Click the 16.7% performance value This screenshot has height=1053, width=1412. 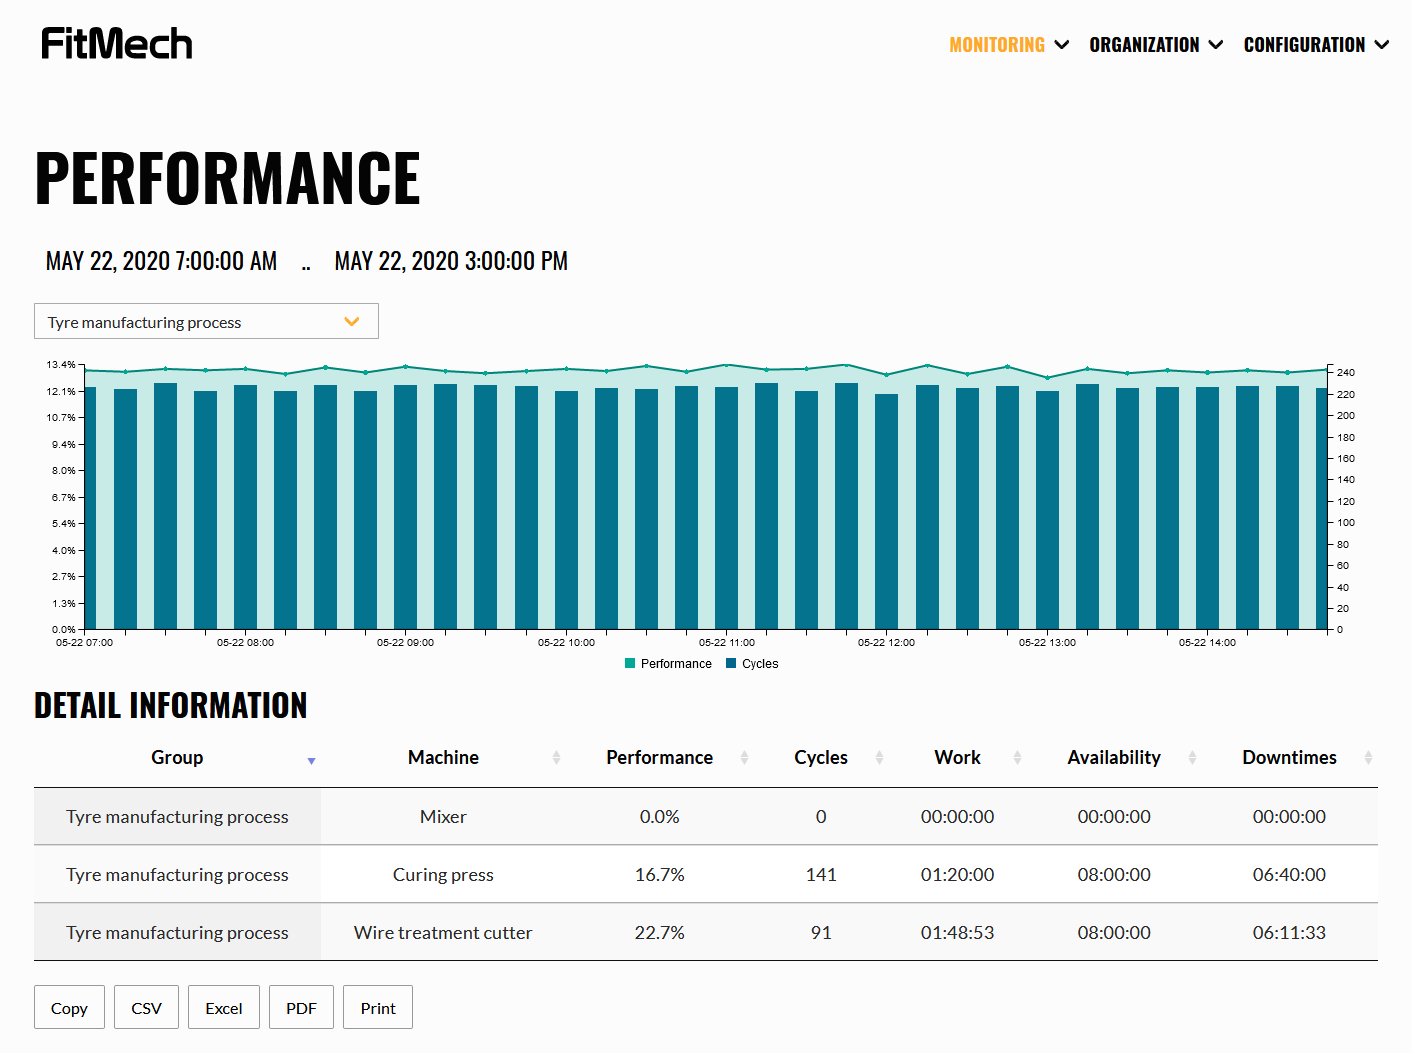[660, 875]
